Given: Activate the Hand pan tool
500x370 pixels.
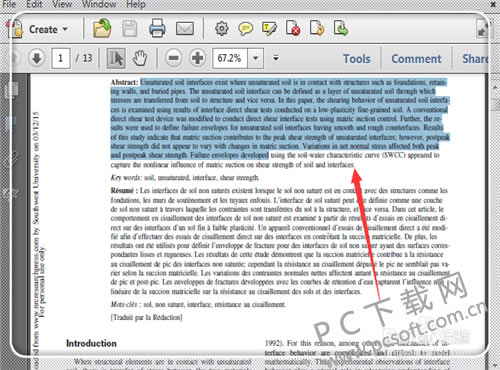Looking at the screenshot, I should (x=140, y=58).
